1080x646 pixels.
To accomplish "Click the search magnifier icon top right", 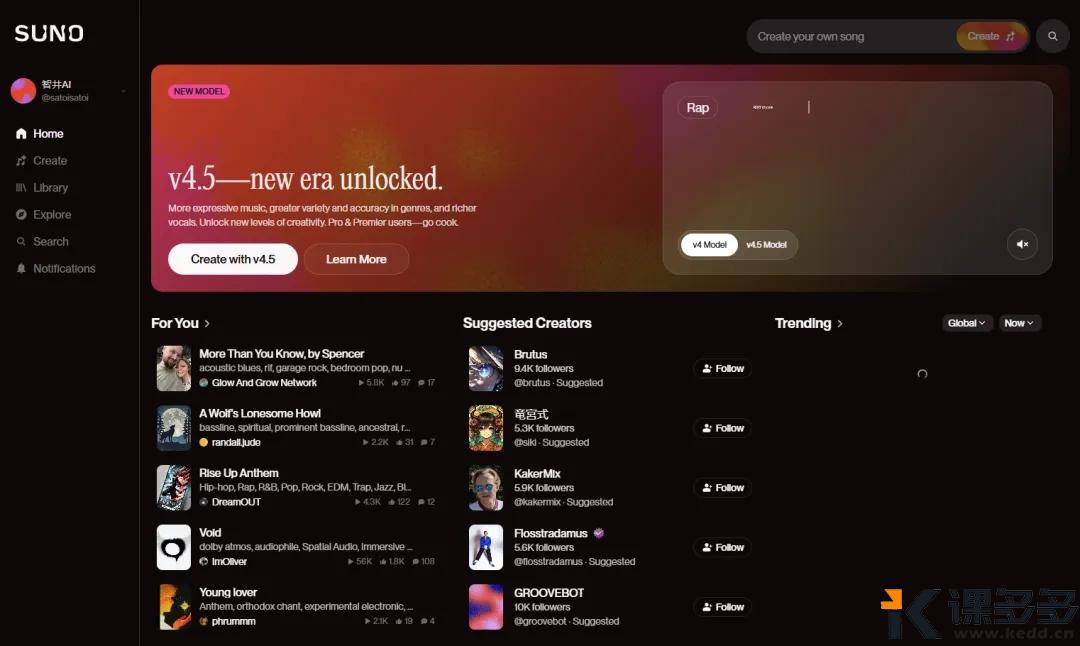I will coord(1052,36).
